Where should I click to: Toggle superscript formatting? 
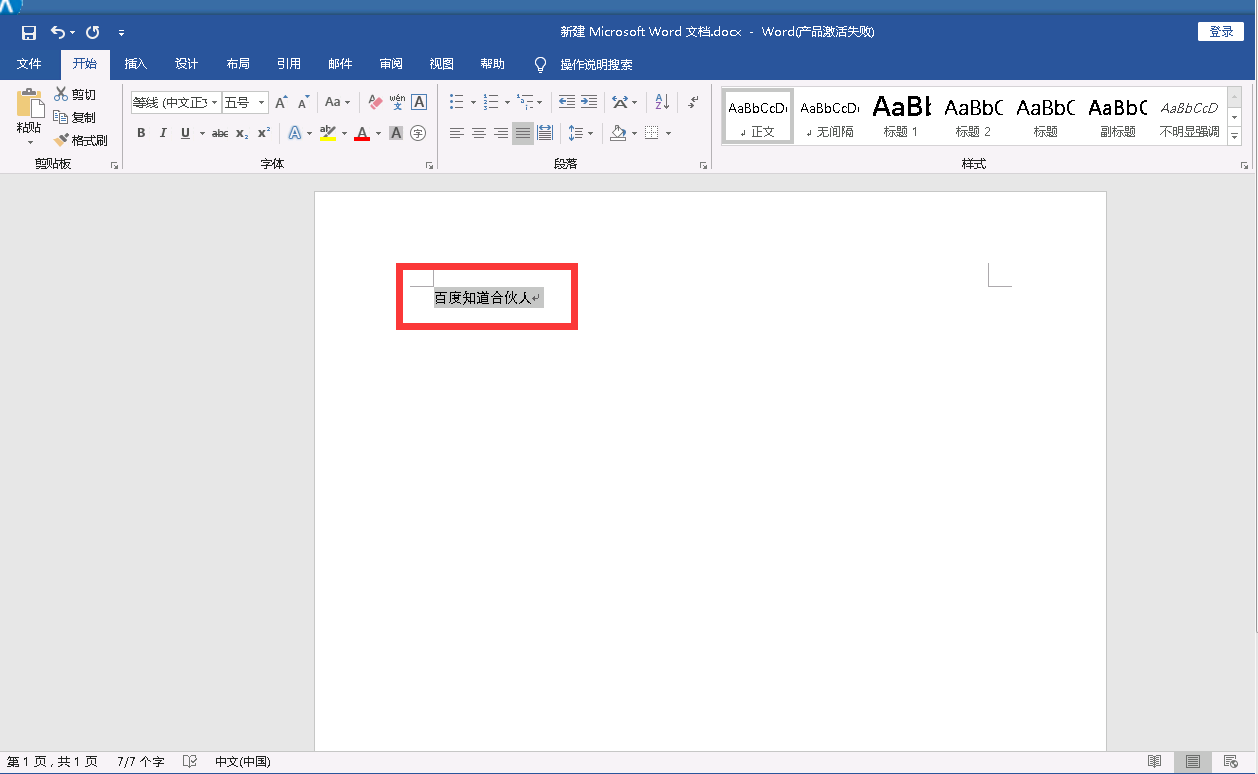pos(264,133)
